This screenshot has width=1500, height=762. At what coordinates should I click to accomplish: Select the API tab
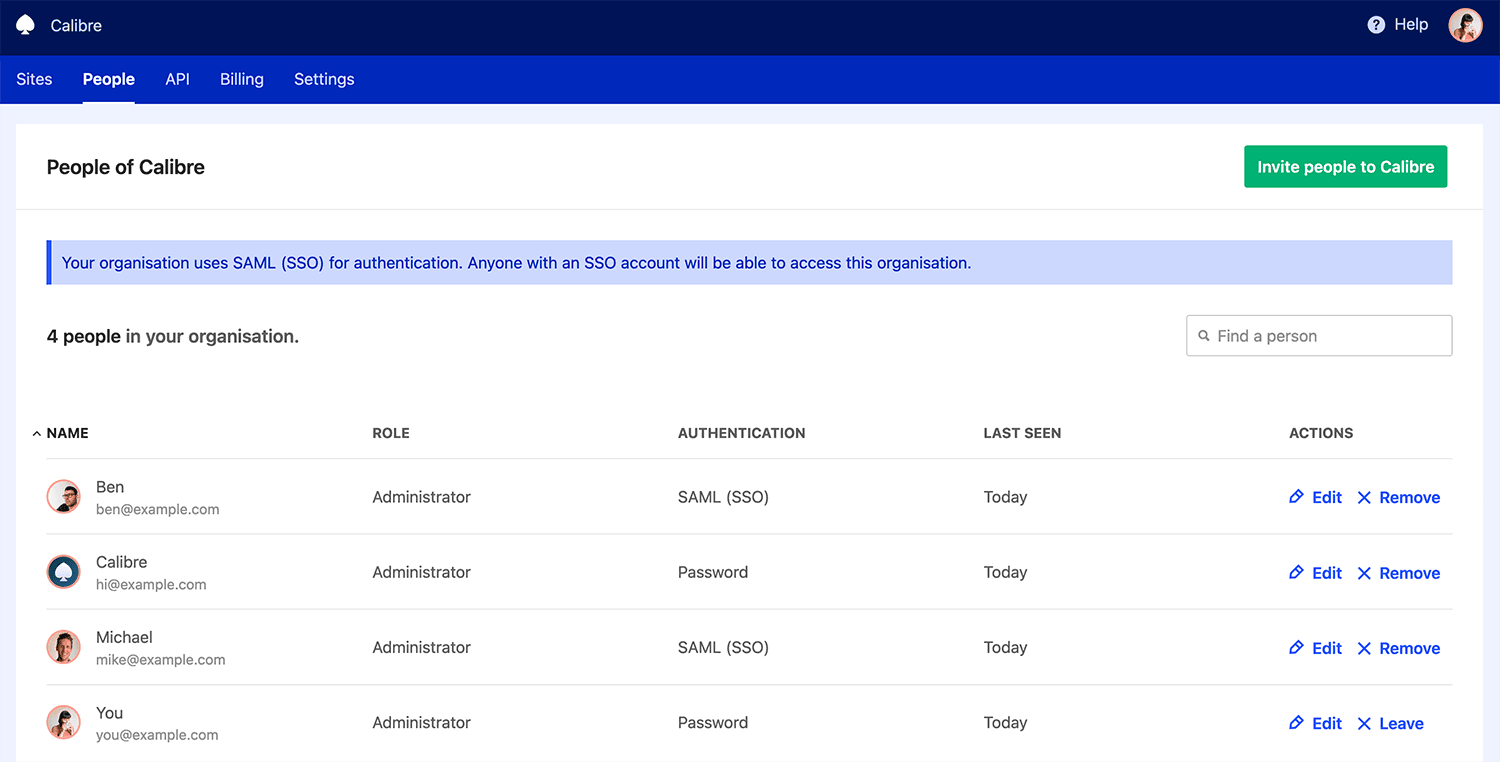[177, 79]
